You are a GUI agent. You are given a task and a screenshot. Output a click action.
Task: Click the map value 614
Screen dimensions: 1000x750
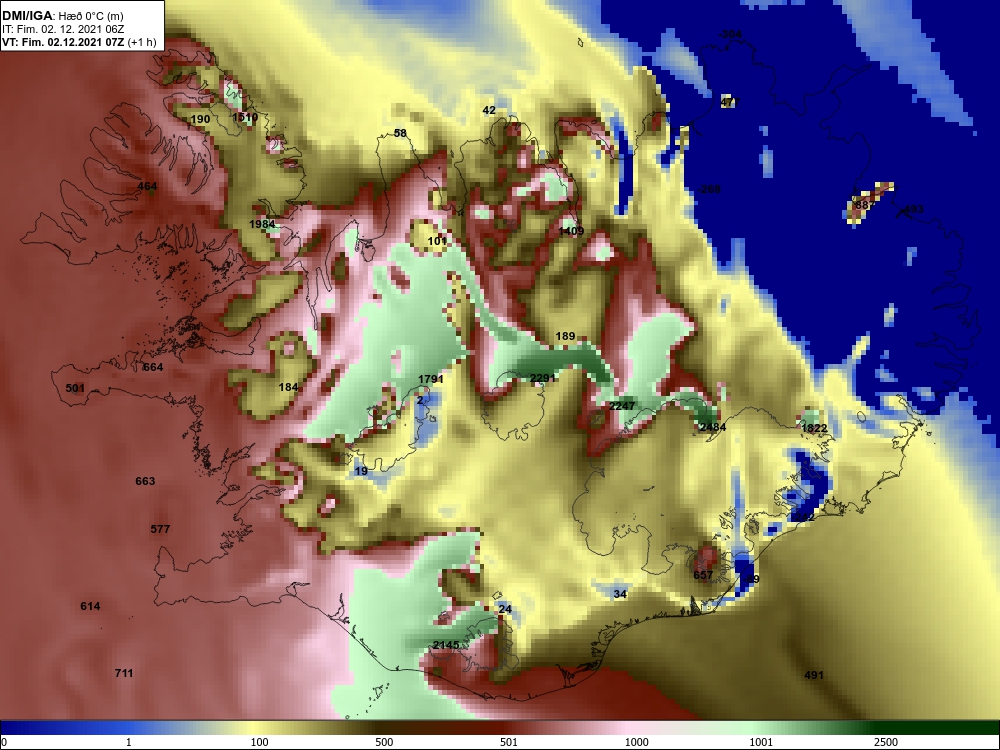point(90,607)
